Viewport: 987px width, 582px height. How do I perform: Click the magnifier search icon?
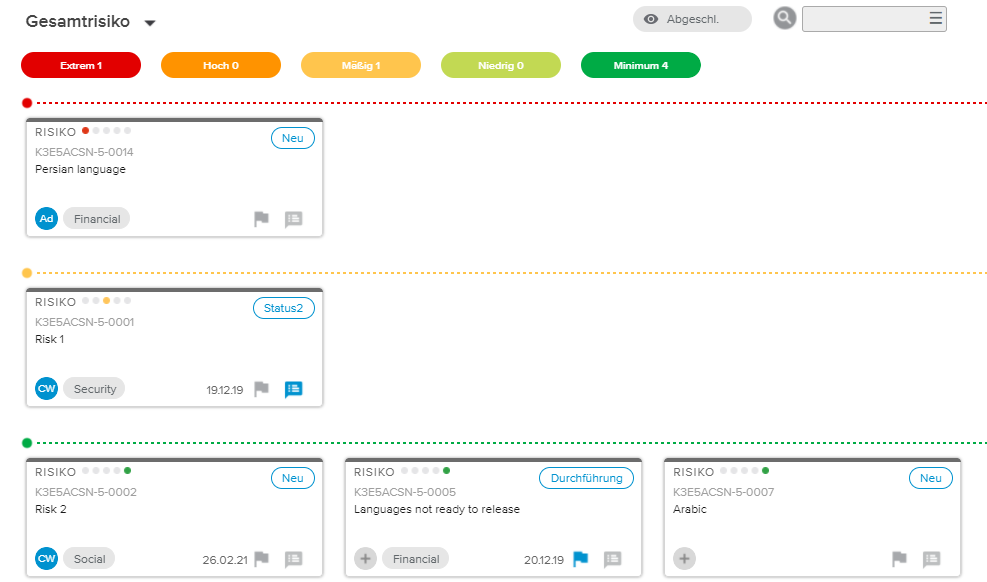785,18
